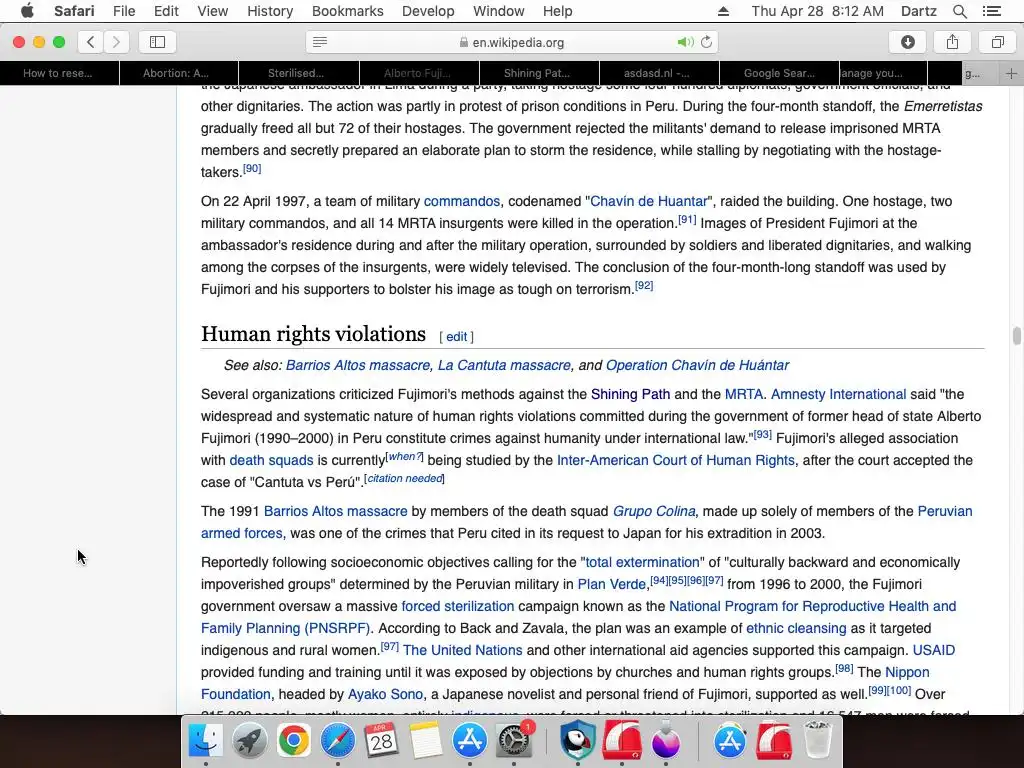Open the Ayako Sono link

pos(385,694)
